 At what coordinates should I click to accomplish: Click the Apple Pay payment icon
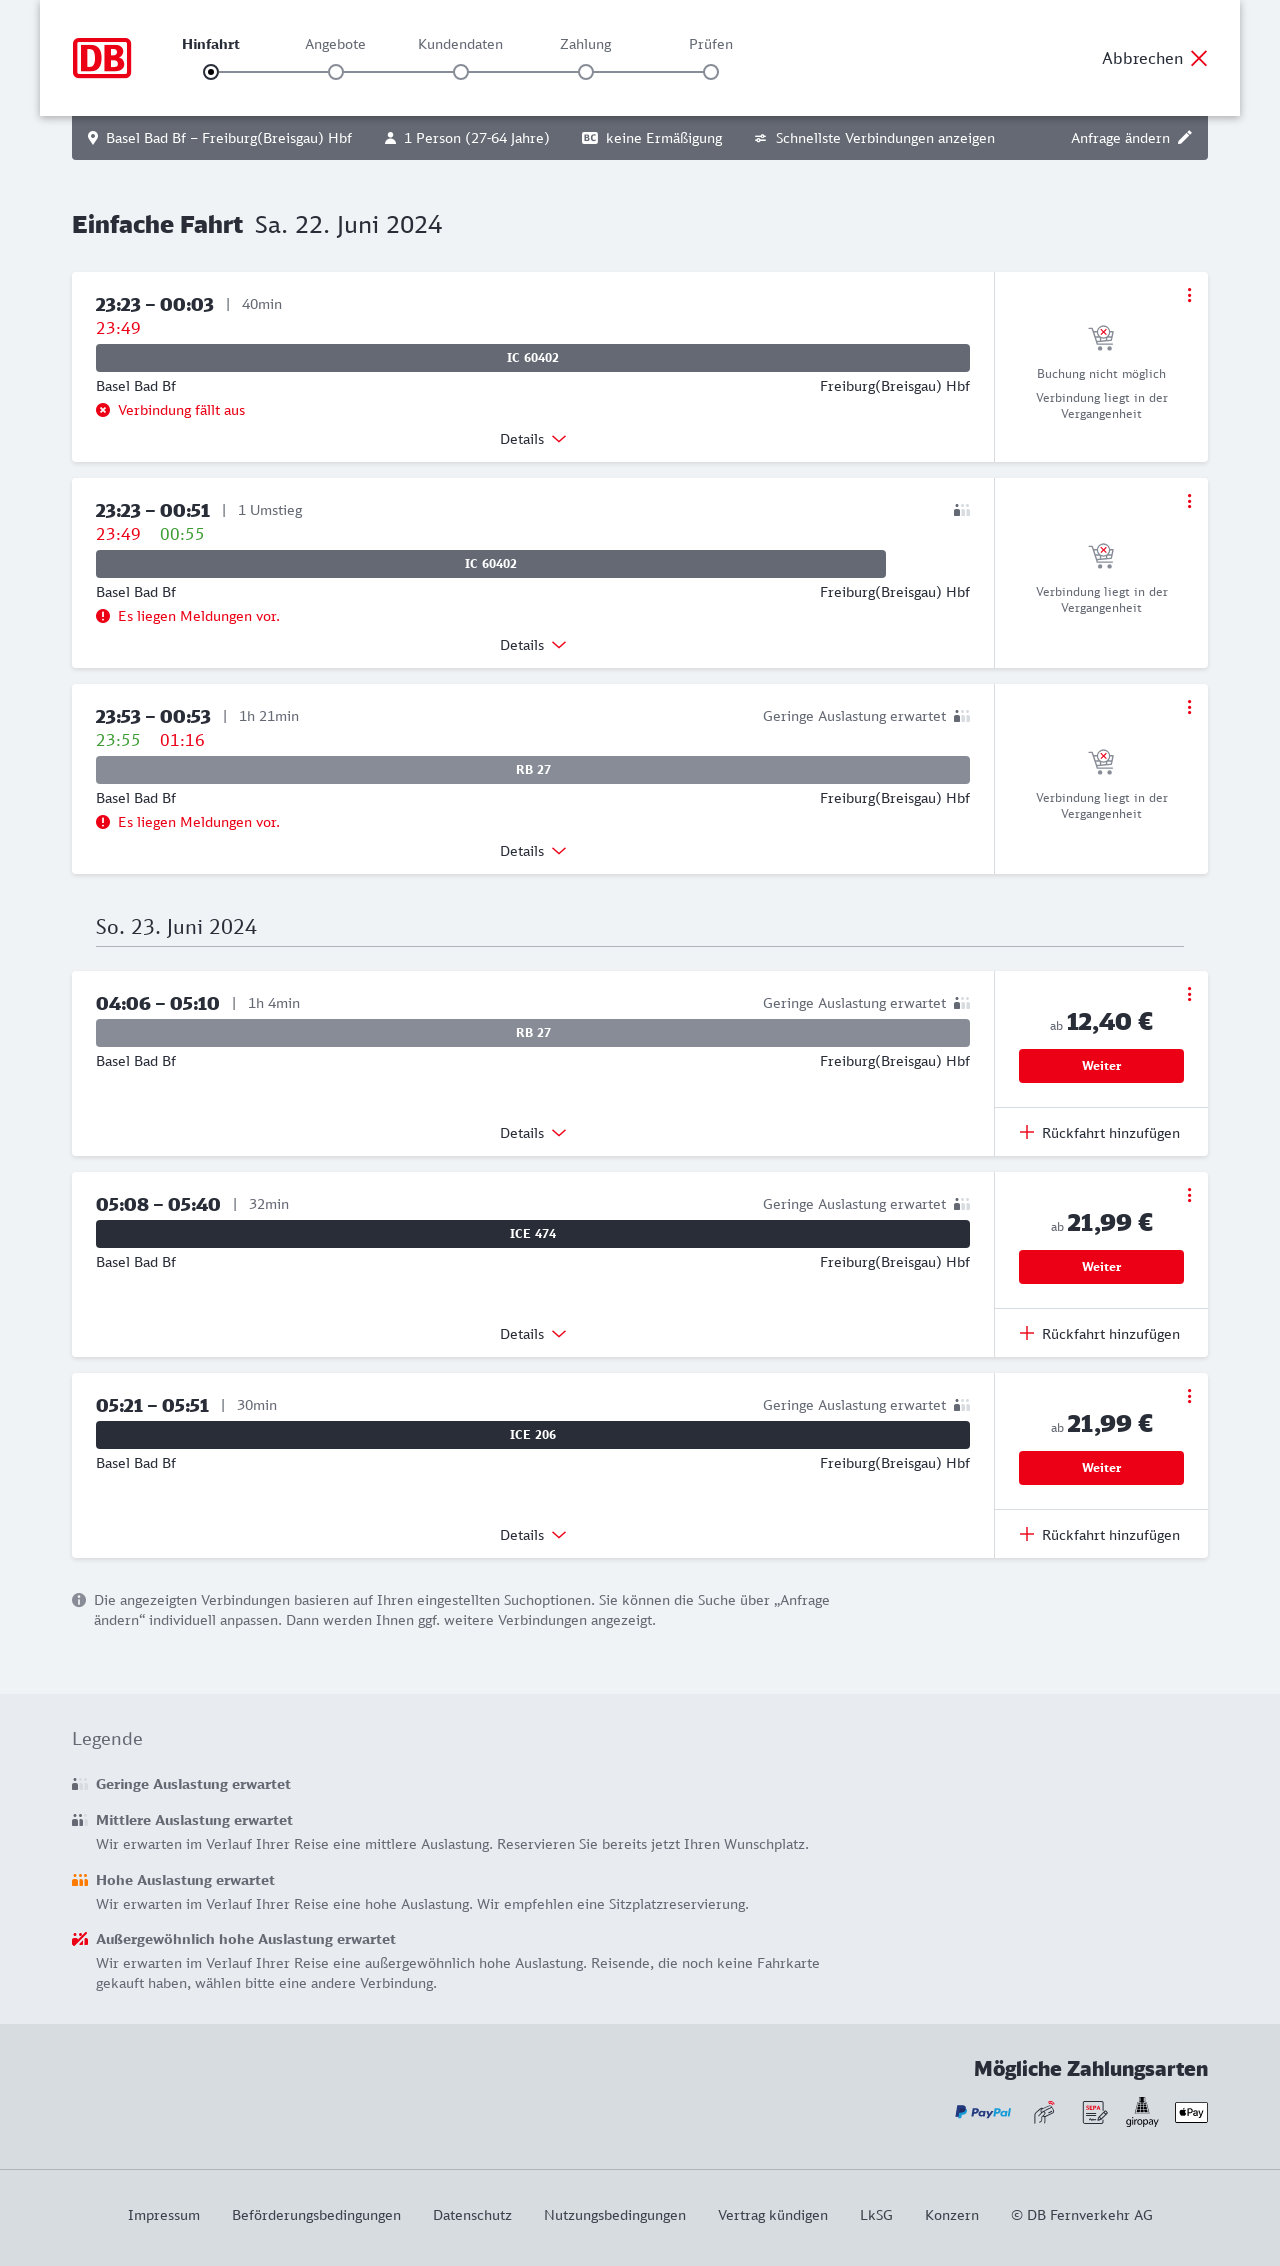click(1191, 2112)
